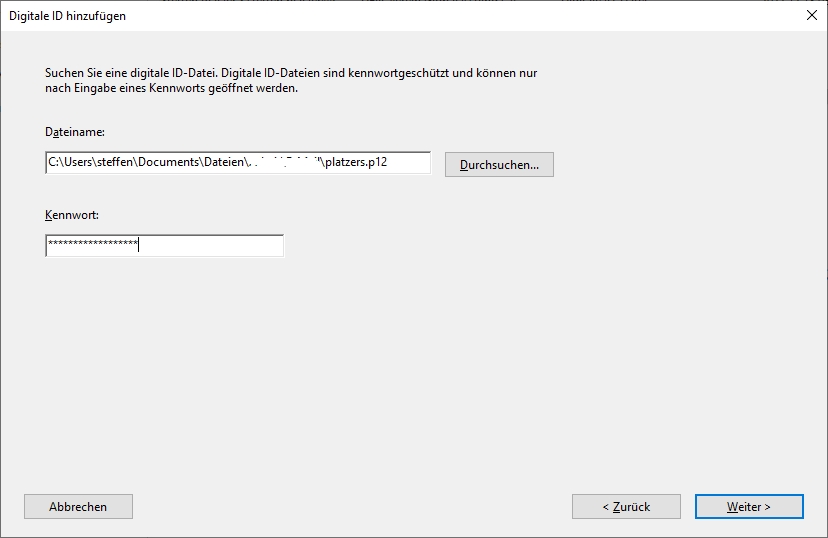
Task: Click the Documents segment of the path
Action: tap(171, 163)
